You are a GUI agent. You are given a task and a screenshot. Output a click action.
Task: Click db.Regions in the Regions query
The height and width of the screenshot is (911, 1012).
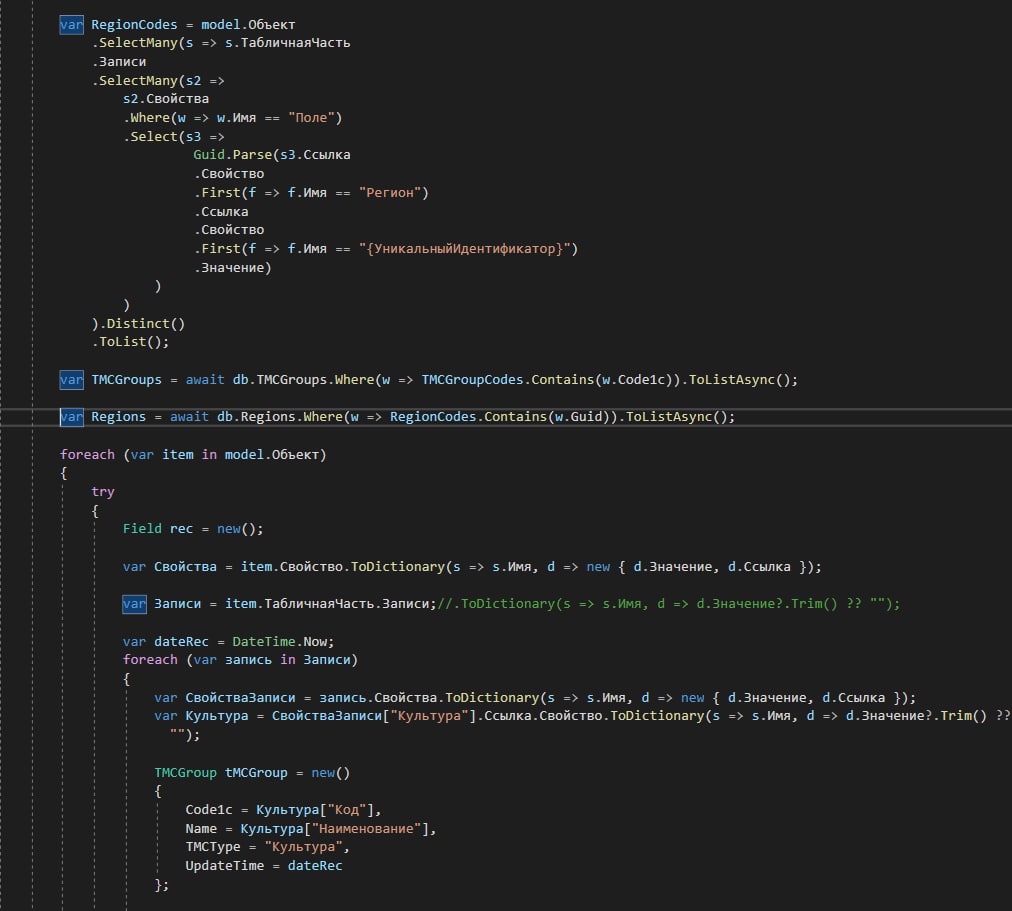(256, 417)
